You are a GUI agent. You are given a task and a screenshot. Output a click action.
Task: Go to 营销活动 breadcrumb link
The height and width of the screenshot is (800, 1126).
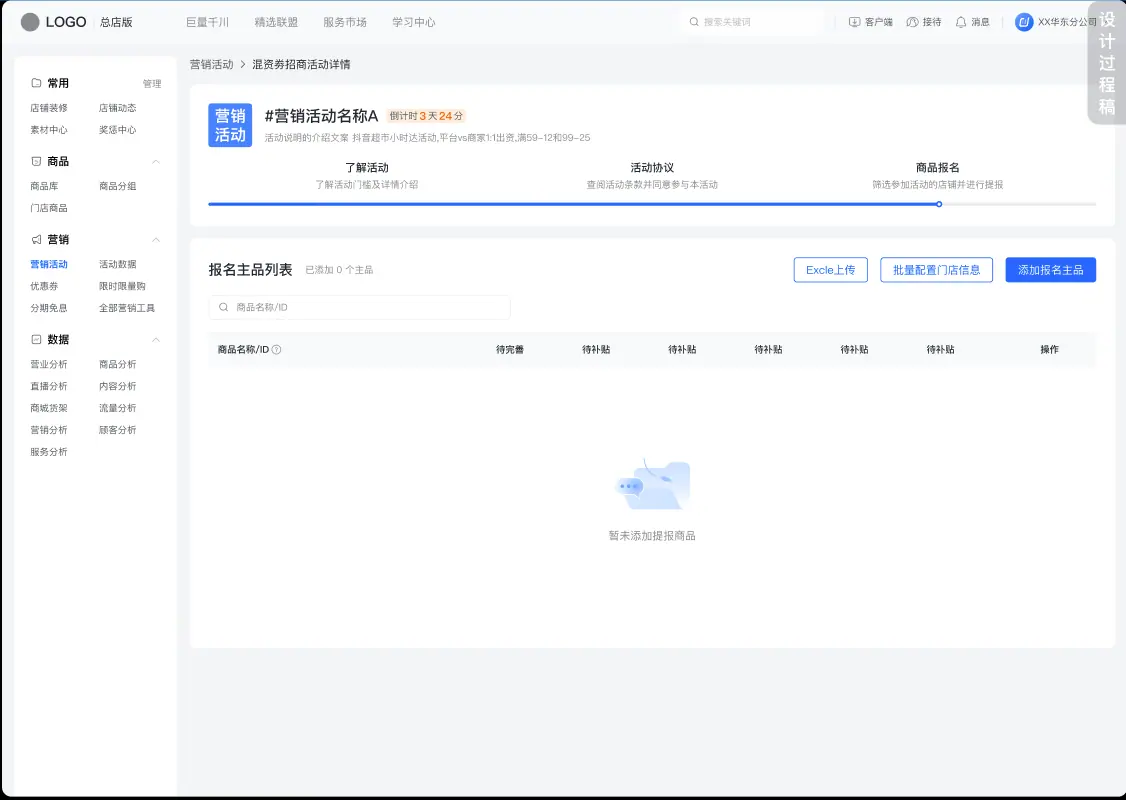click(211, 65)
